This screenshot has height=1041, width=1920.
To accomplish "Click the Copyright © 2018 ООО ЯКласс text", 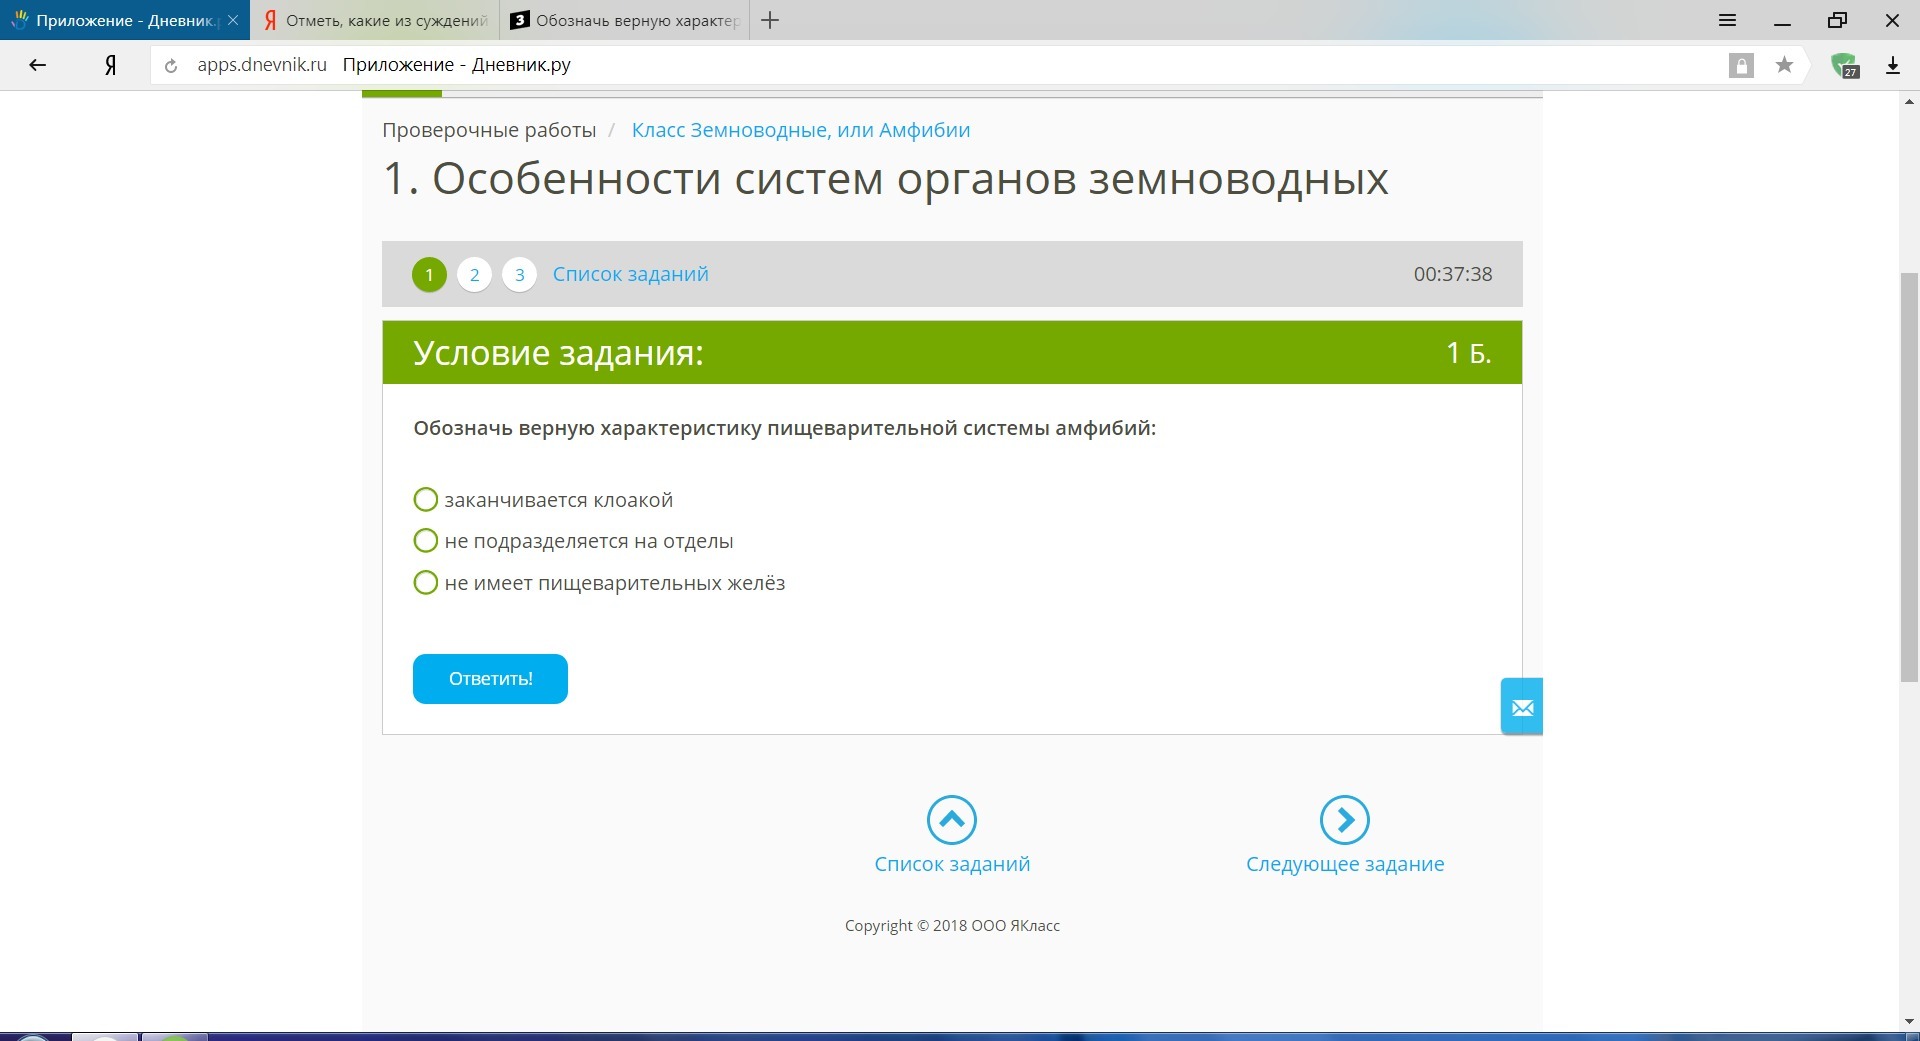I will [x=952, y=926].
